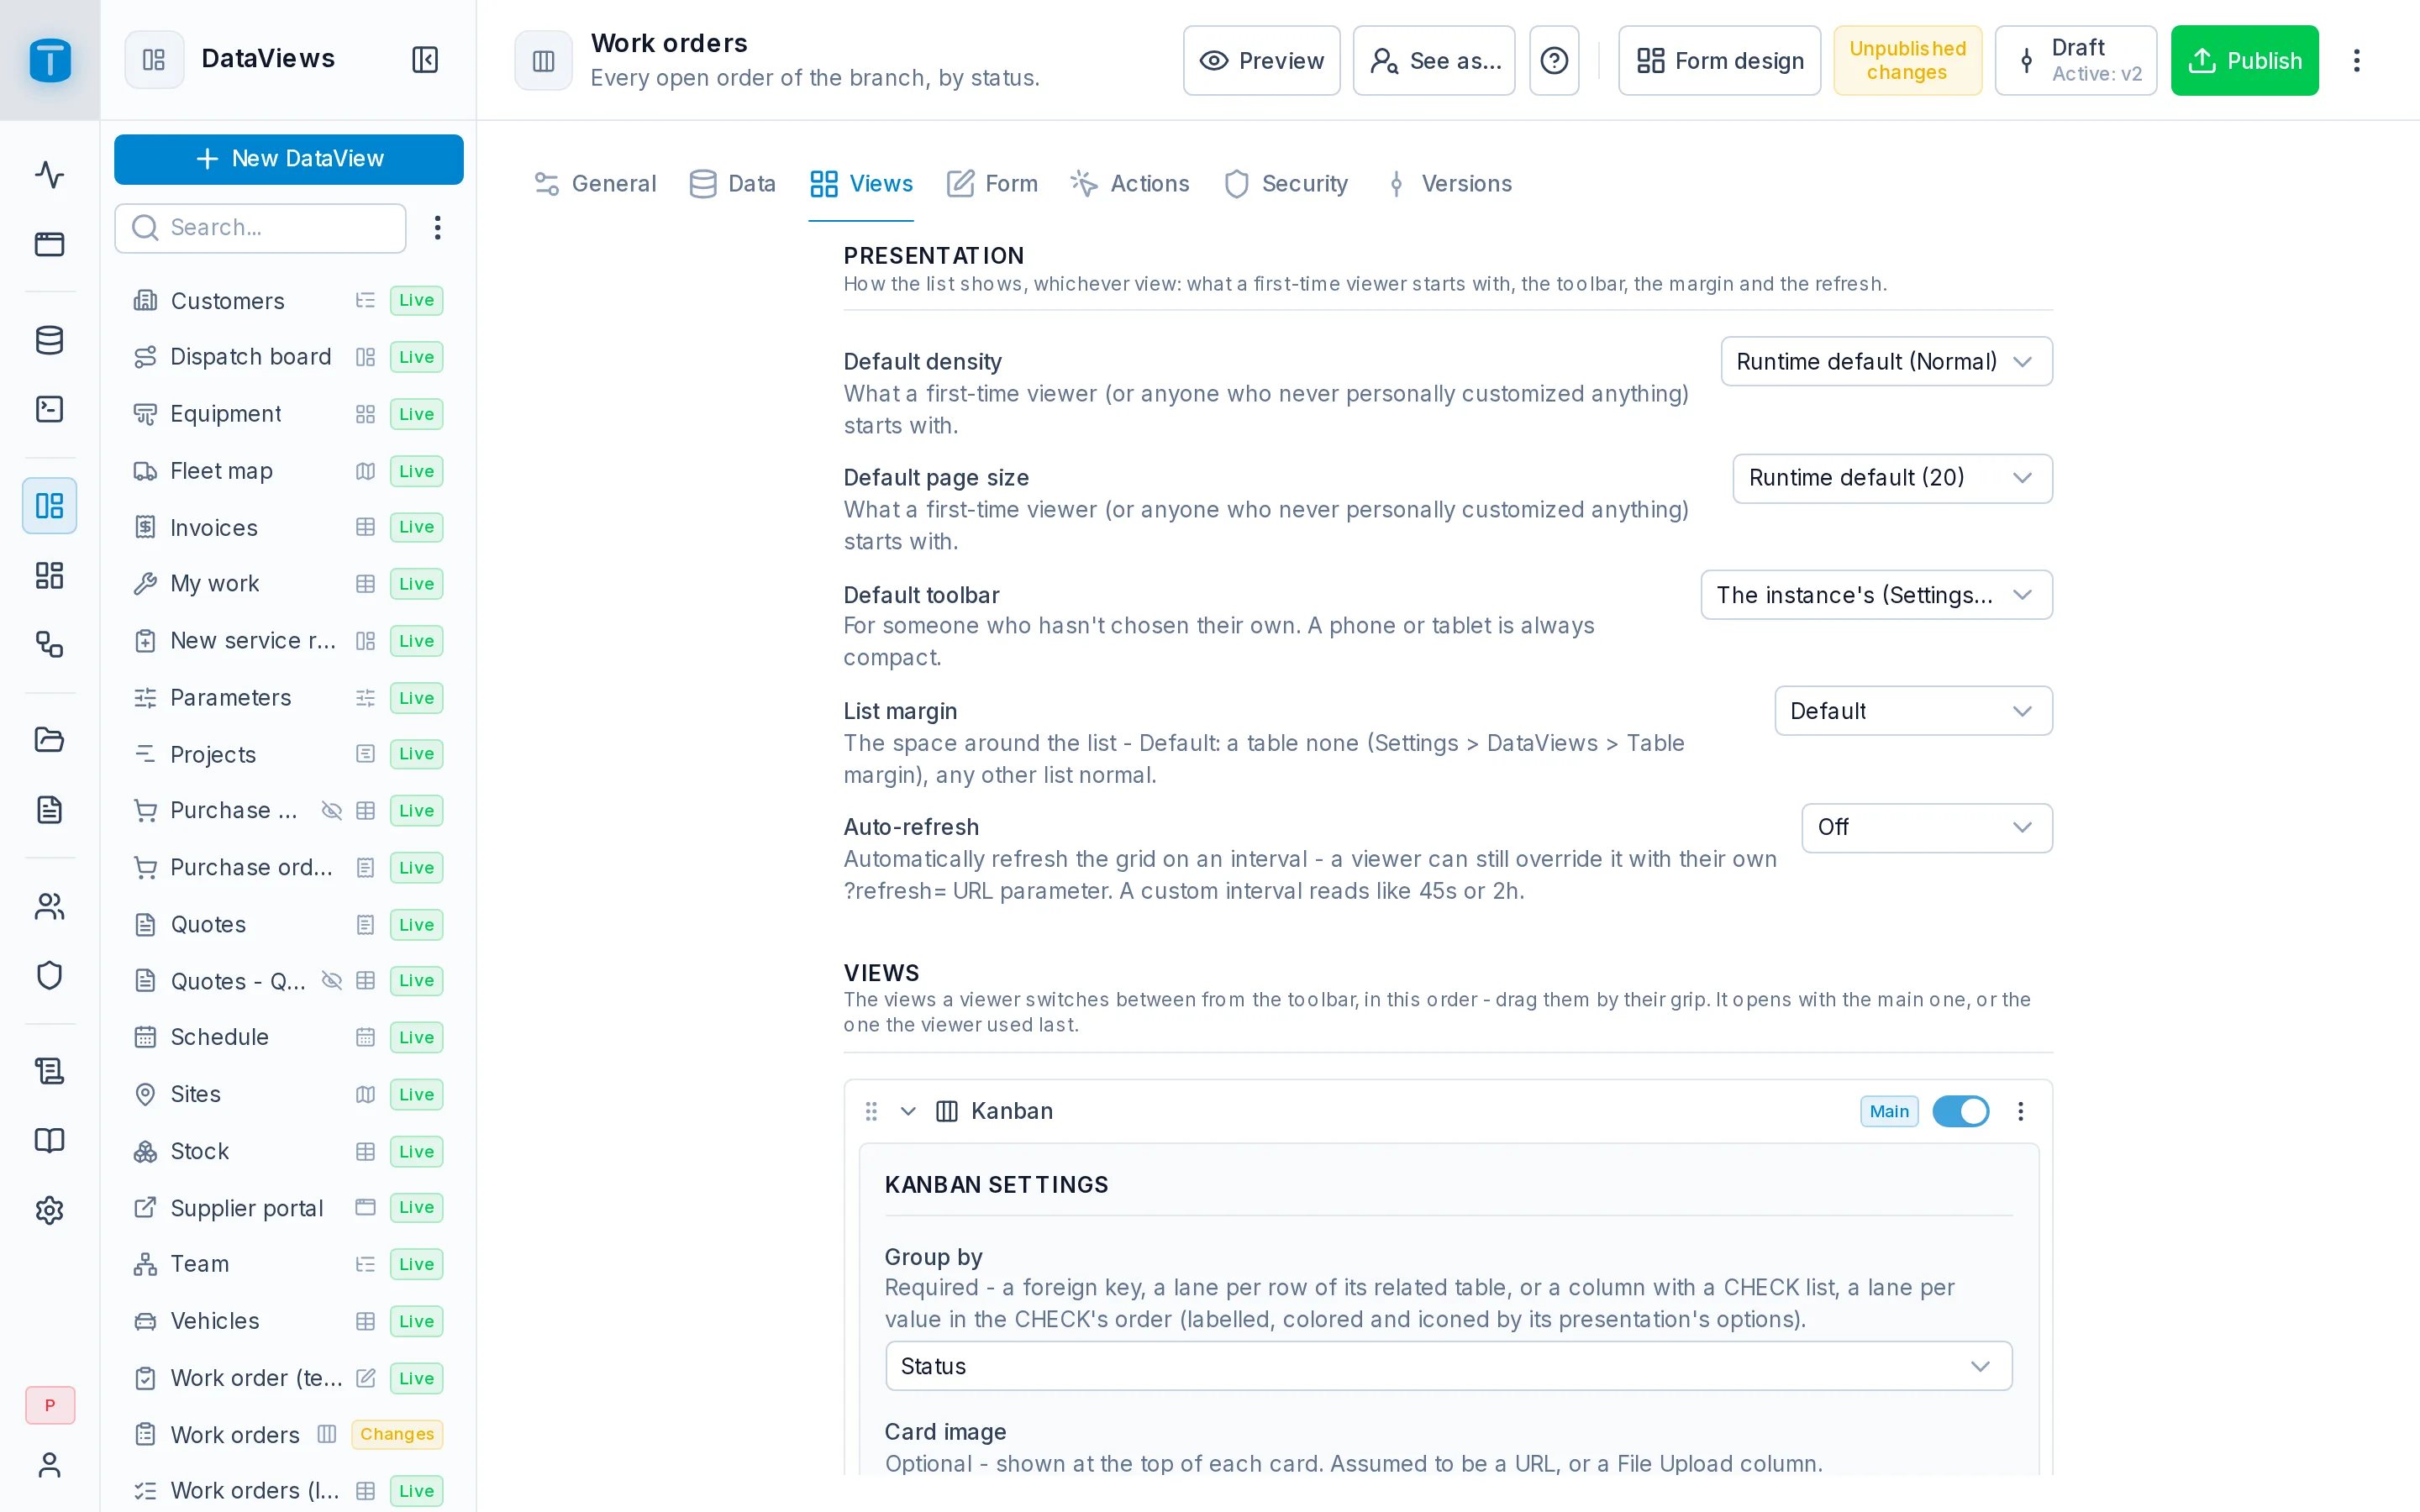The height and width of the screenshot is (1512, 2420).
Task: Open the users icon in left rail
Action: (x=50, y=907)
